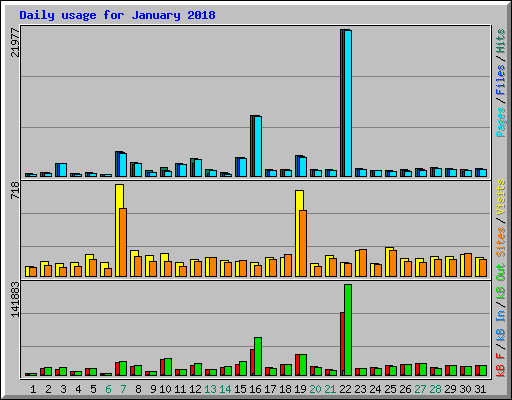This screenshot has width=512, height=400.
Task: Click the orange sites bar for day 23
Action: (363, 263)
